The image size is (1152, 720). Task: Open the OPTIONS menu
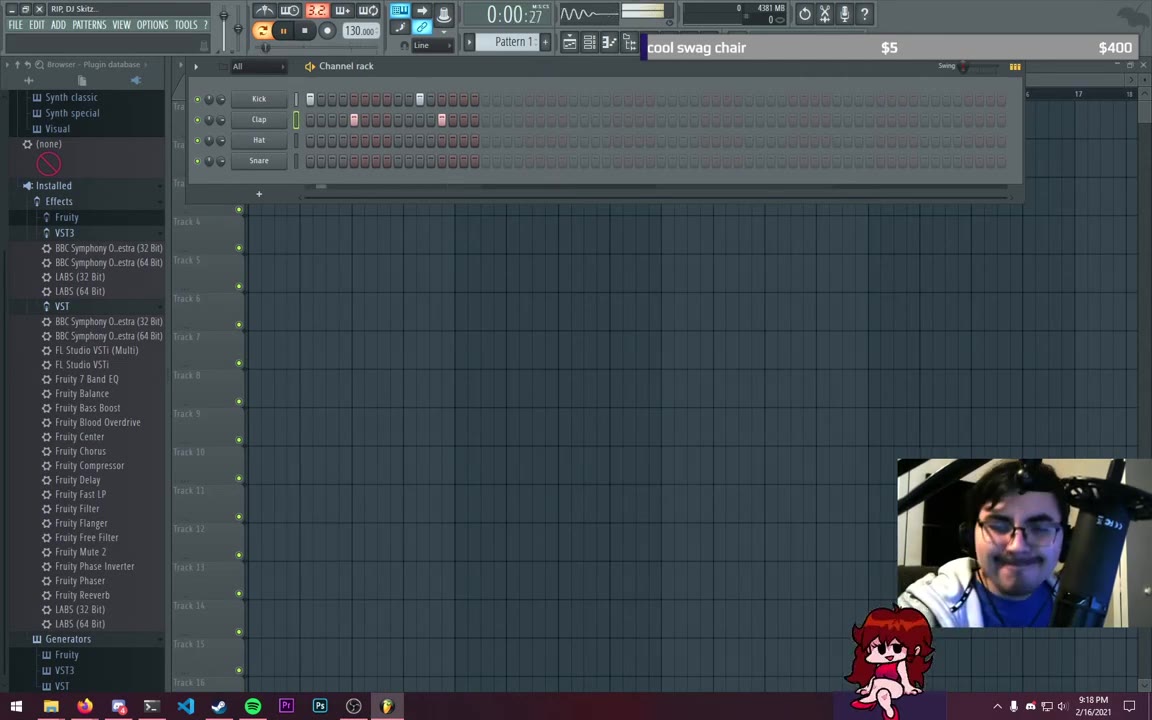coord(152,25)
